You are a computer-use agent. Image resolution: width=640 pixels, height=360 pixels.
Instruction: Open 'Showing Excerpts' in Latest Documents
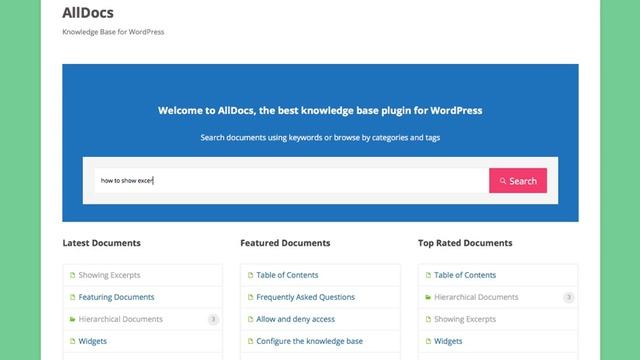(x=109, y=275)
